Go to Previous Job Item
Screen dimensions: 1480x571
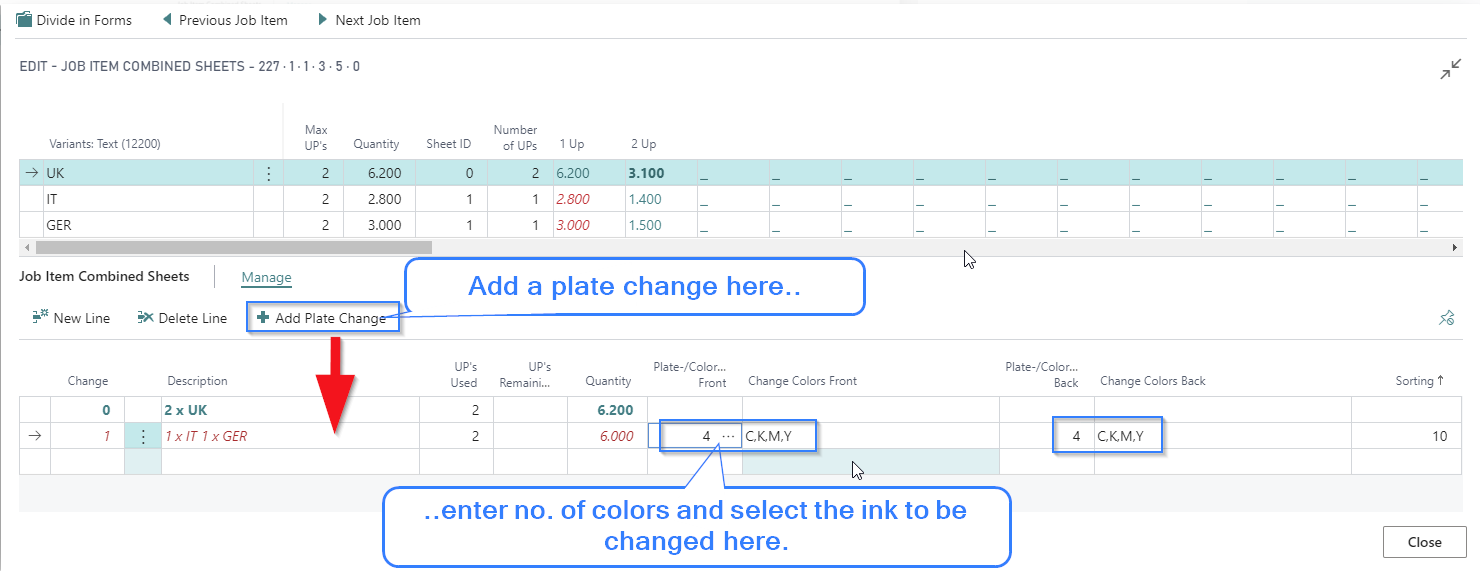click(x=225, y=20)
